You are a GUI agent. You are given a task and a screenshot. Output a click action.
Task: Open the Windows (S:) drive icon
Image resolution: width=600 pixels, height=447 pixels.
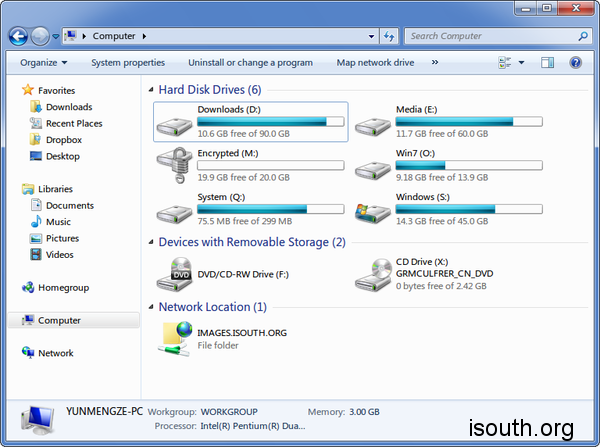coord(372,210)
